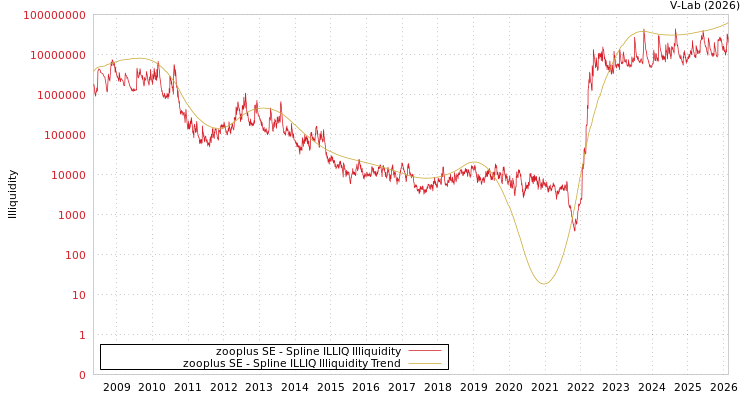Click the 0 y-axis label

pos(82,375)
